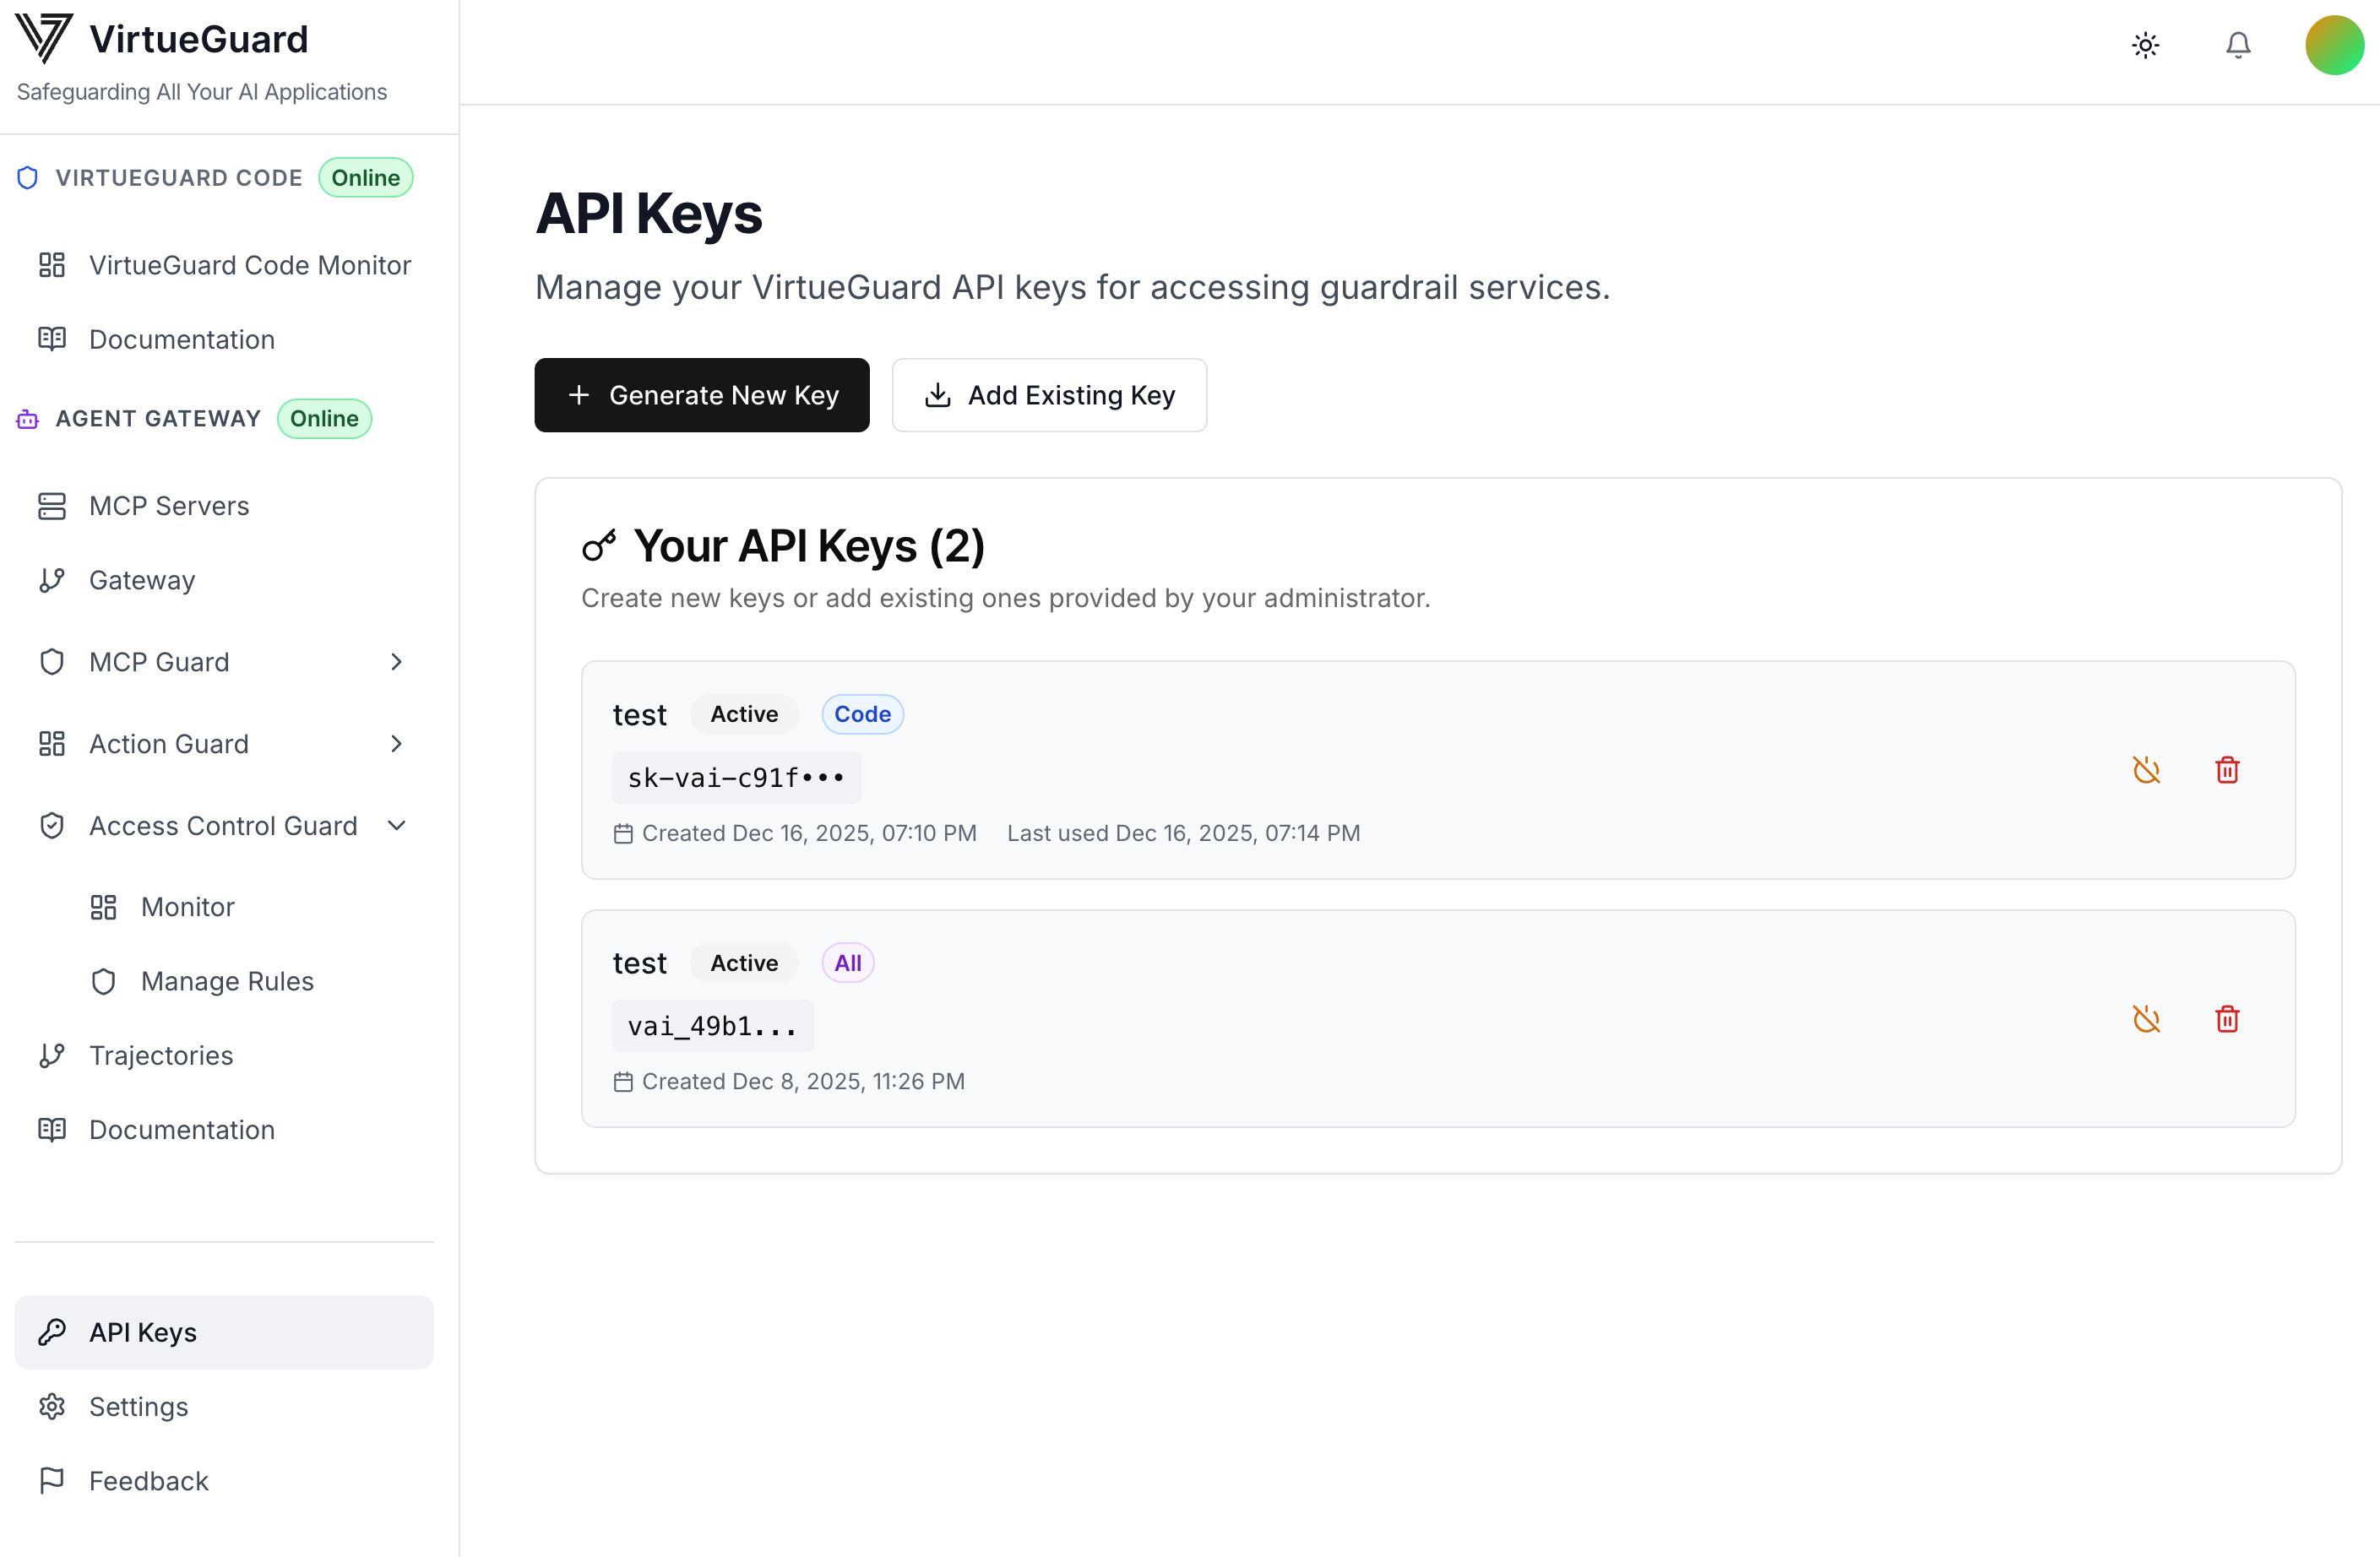Image resolution: width=2380 pixels, height=1557 pixels.
Task: Delete the key sk-vai-c91f
Action: [x=2228, y=770]
